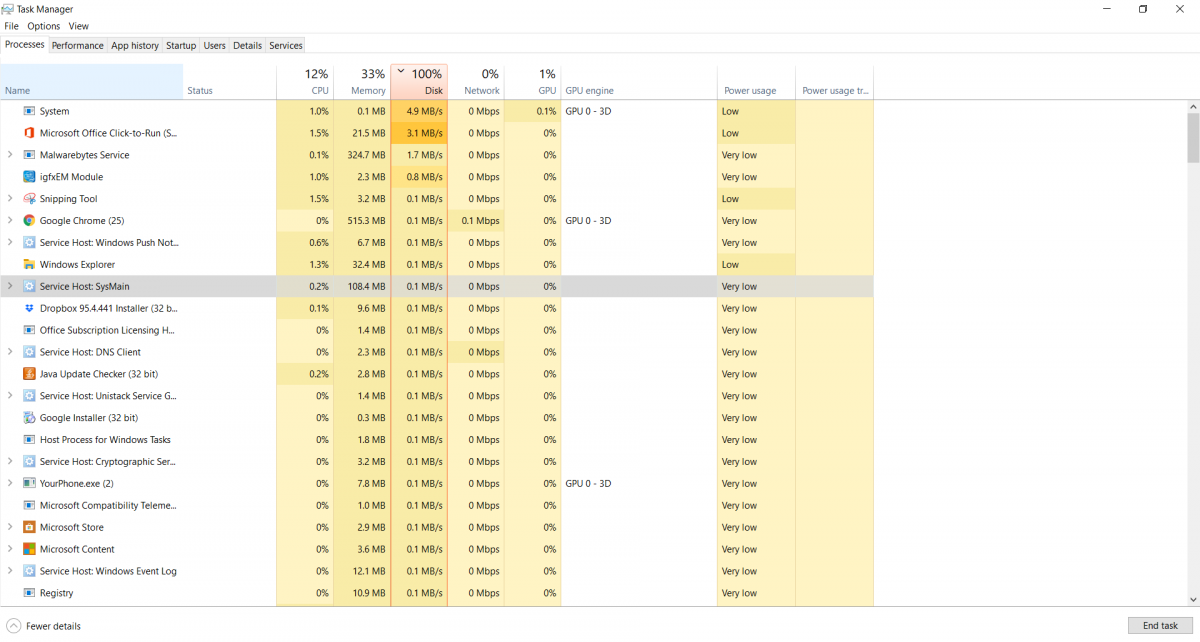Collapse view with Fewer details

point(44,626)
